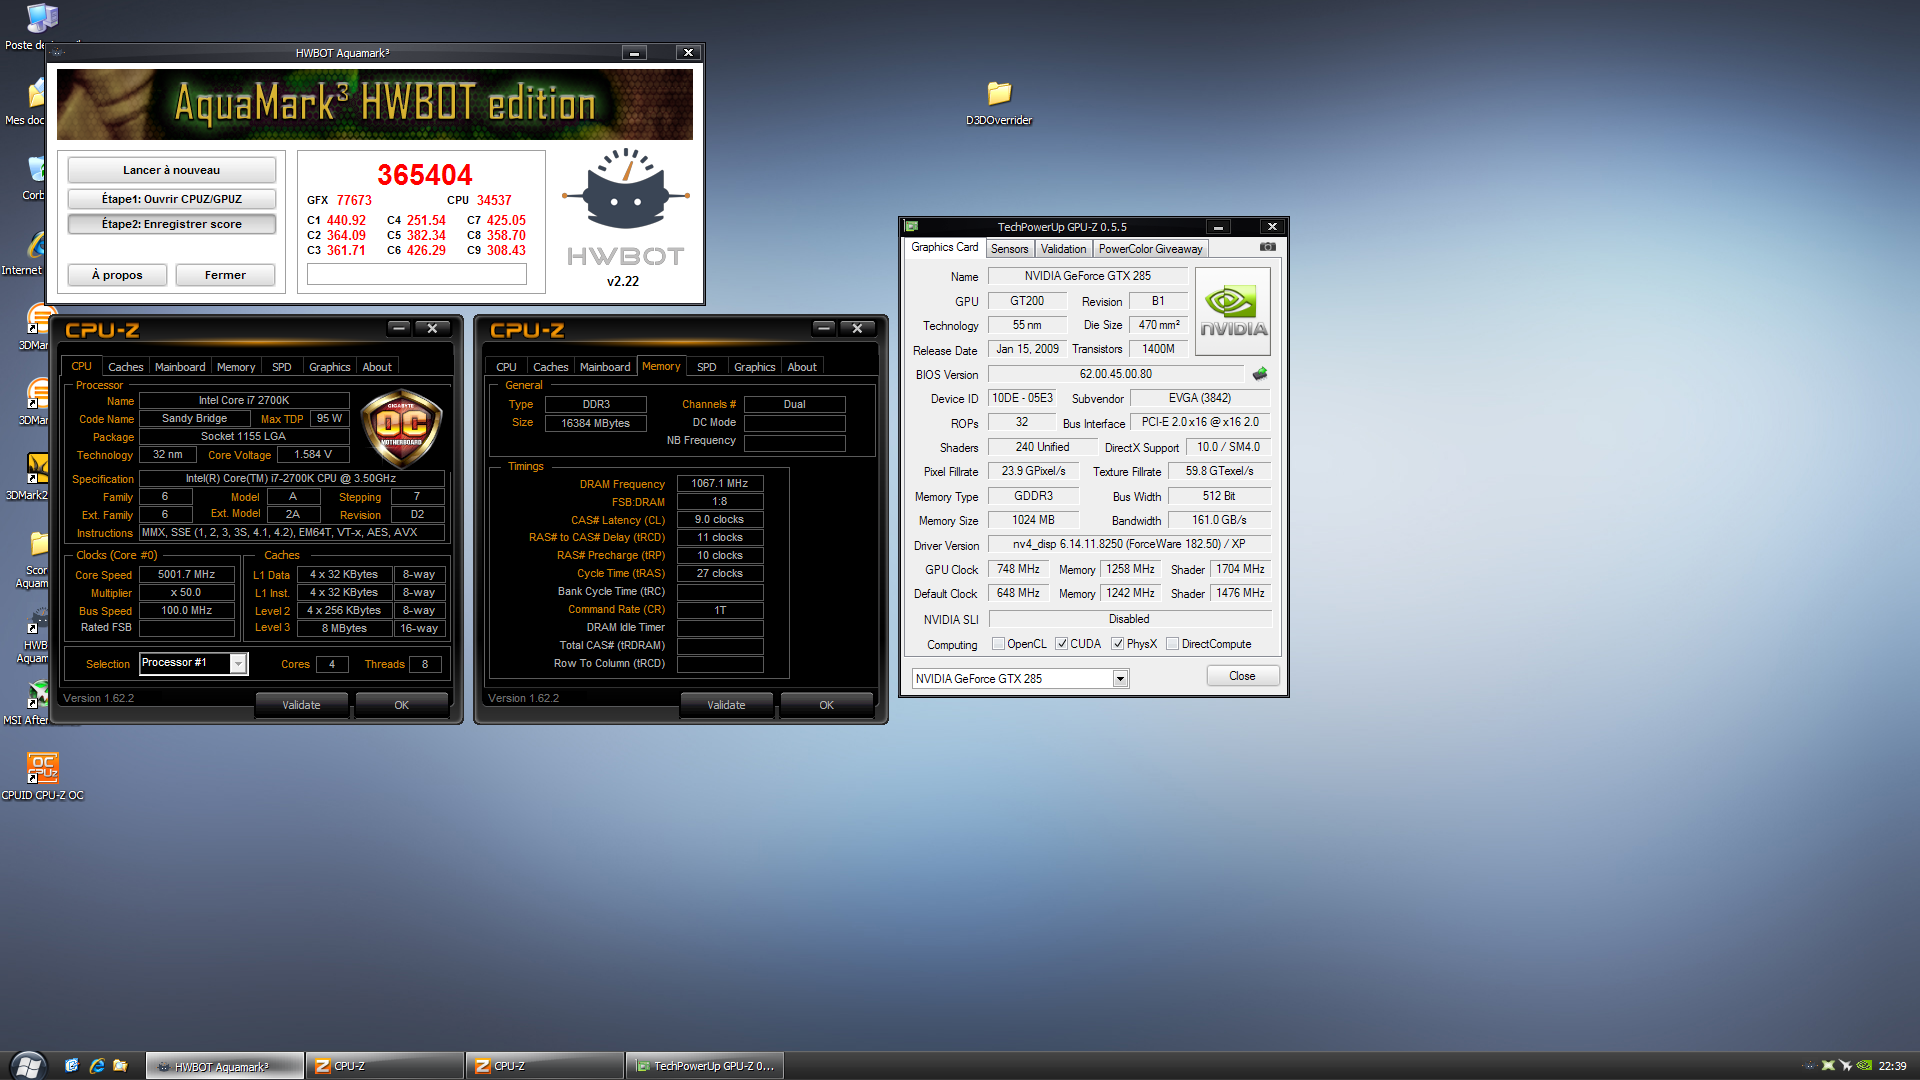Open the 3DMark2 yellow desktop shortcut
Viewport: 1920px width, 1080px height.
(36, 476)
